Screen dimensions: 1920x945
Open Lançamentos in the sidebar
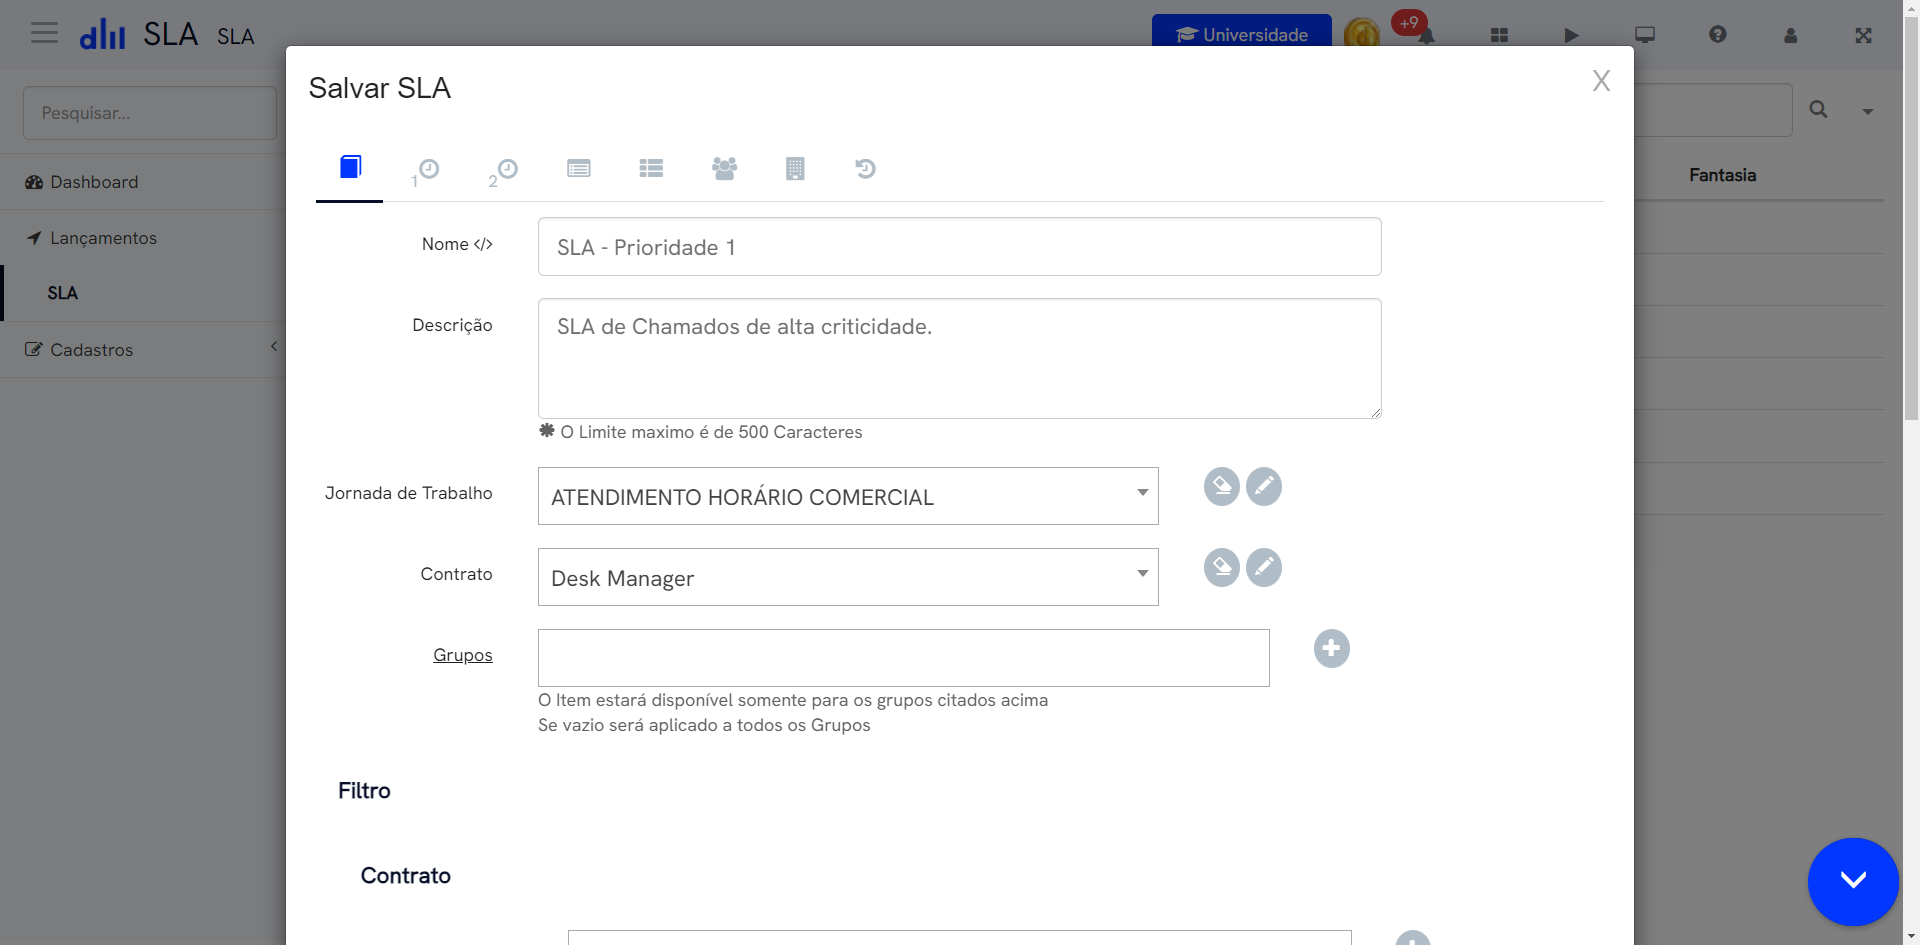coord(143,238)
